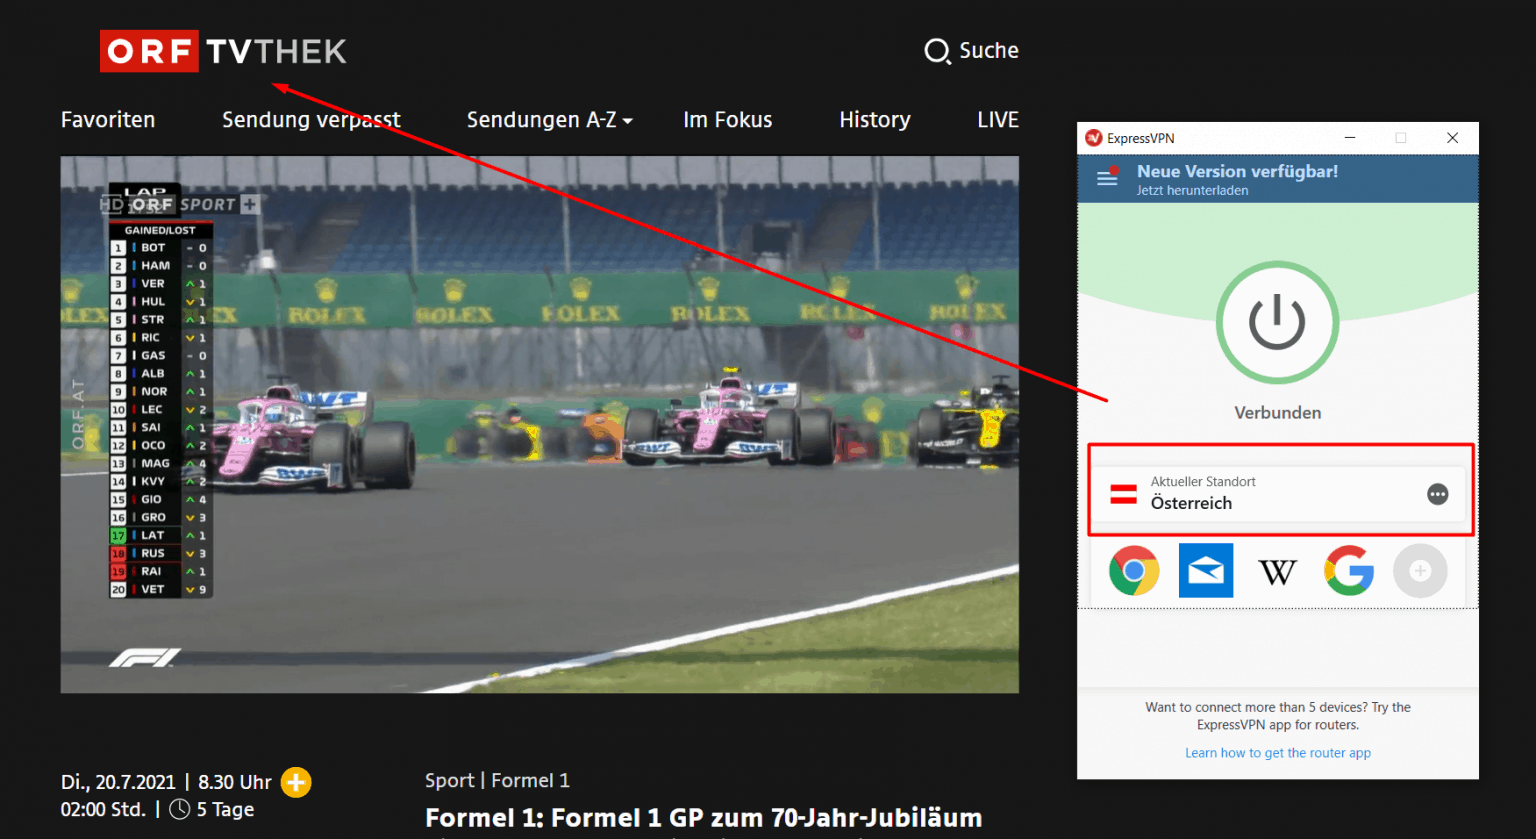The image size is (1536, 839).
Task: Click Neue Version verfügbar banner
Action: click(x=1237, y=171)
